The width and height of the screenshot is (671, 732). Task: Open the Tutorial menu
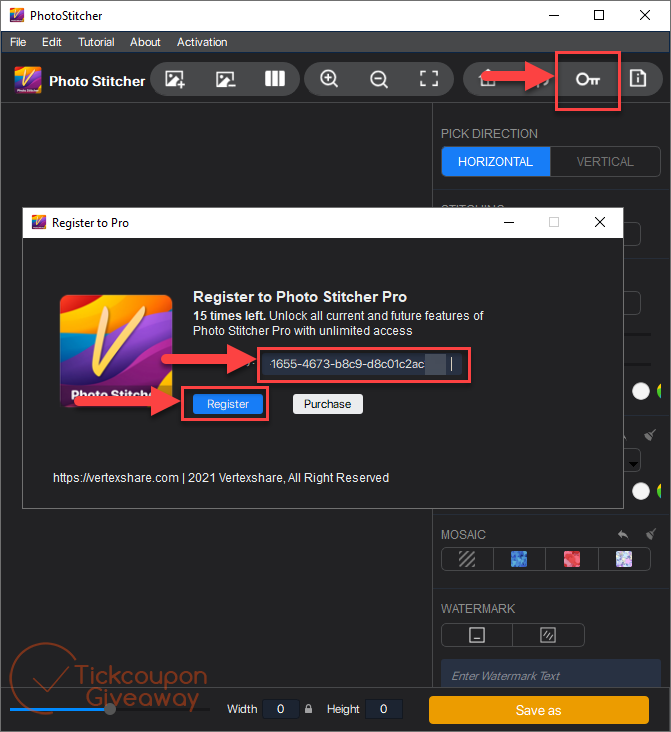(x=96, y=42)
